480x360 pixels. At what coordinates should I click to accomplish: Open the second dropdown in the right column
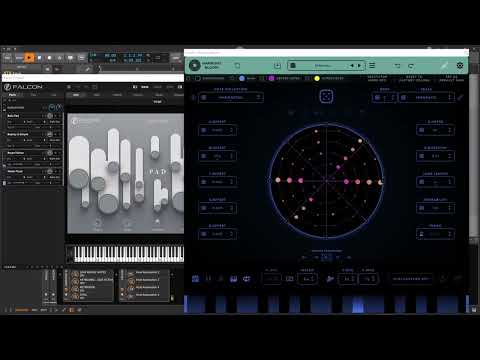click(x=435, y=156)
